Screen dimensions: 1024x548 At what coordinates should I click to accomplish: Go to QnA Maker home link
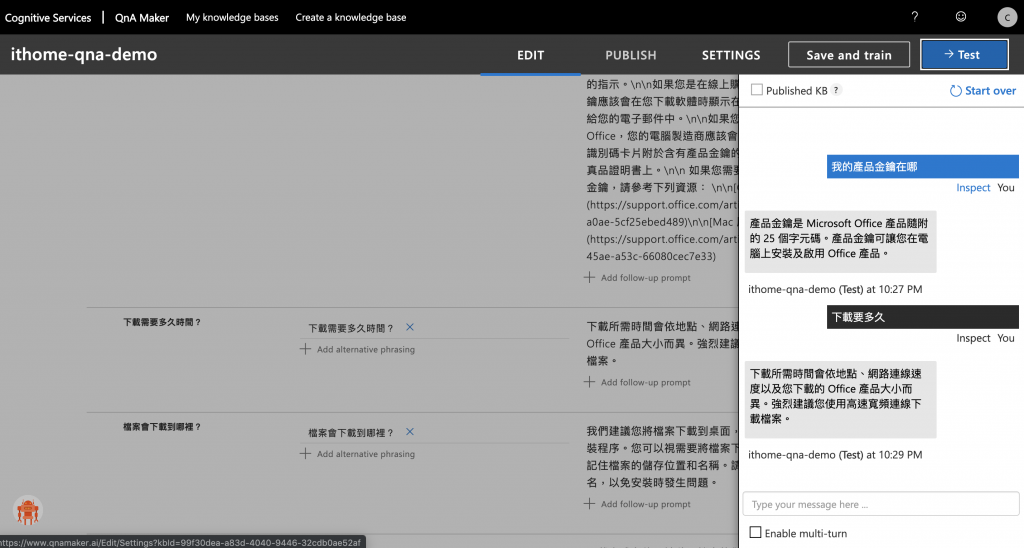pyautogui.click(x=142, y=18)
